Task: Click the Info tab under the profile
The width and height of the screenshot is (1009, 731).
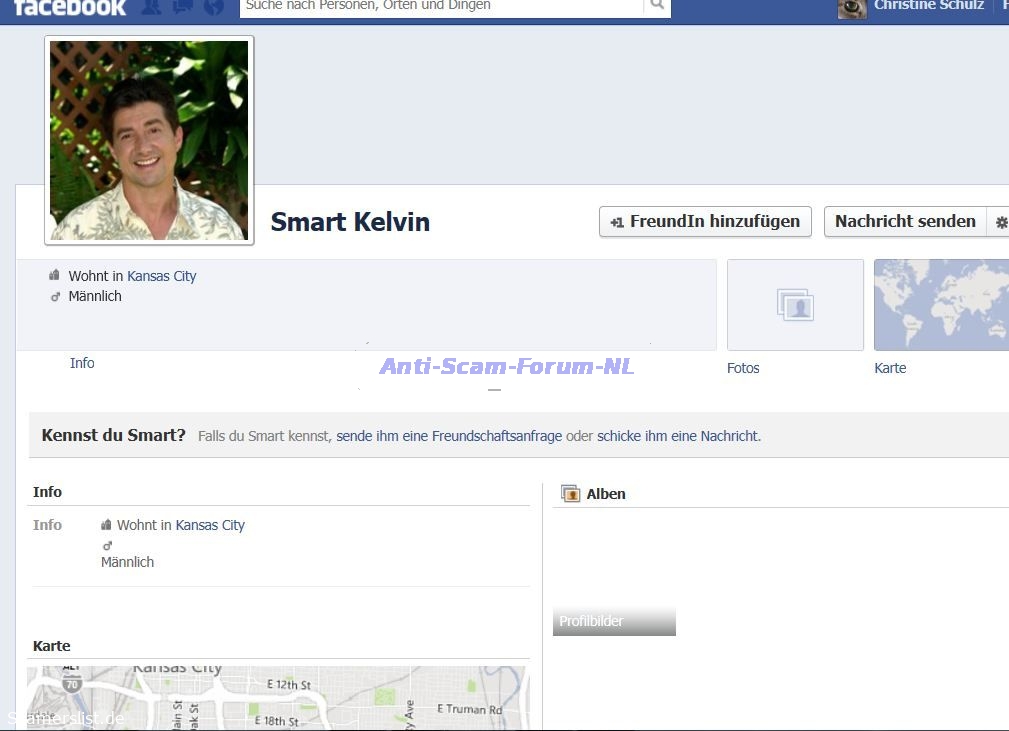Action: [82, 363]
